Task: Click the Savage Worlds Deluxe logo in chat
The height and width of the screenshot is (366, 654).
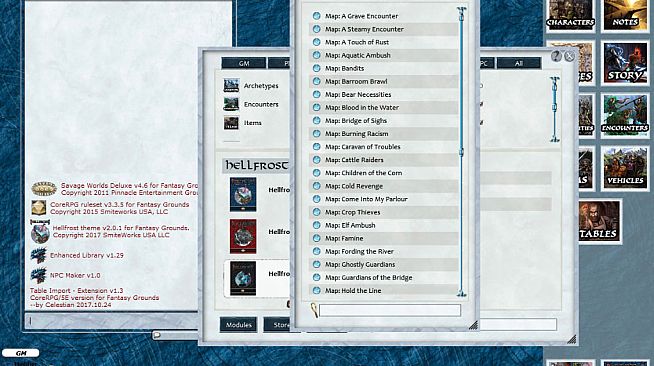Action: click(x=44, y=188)
